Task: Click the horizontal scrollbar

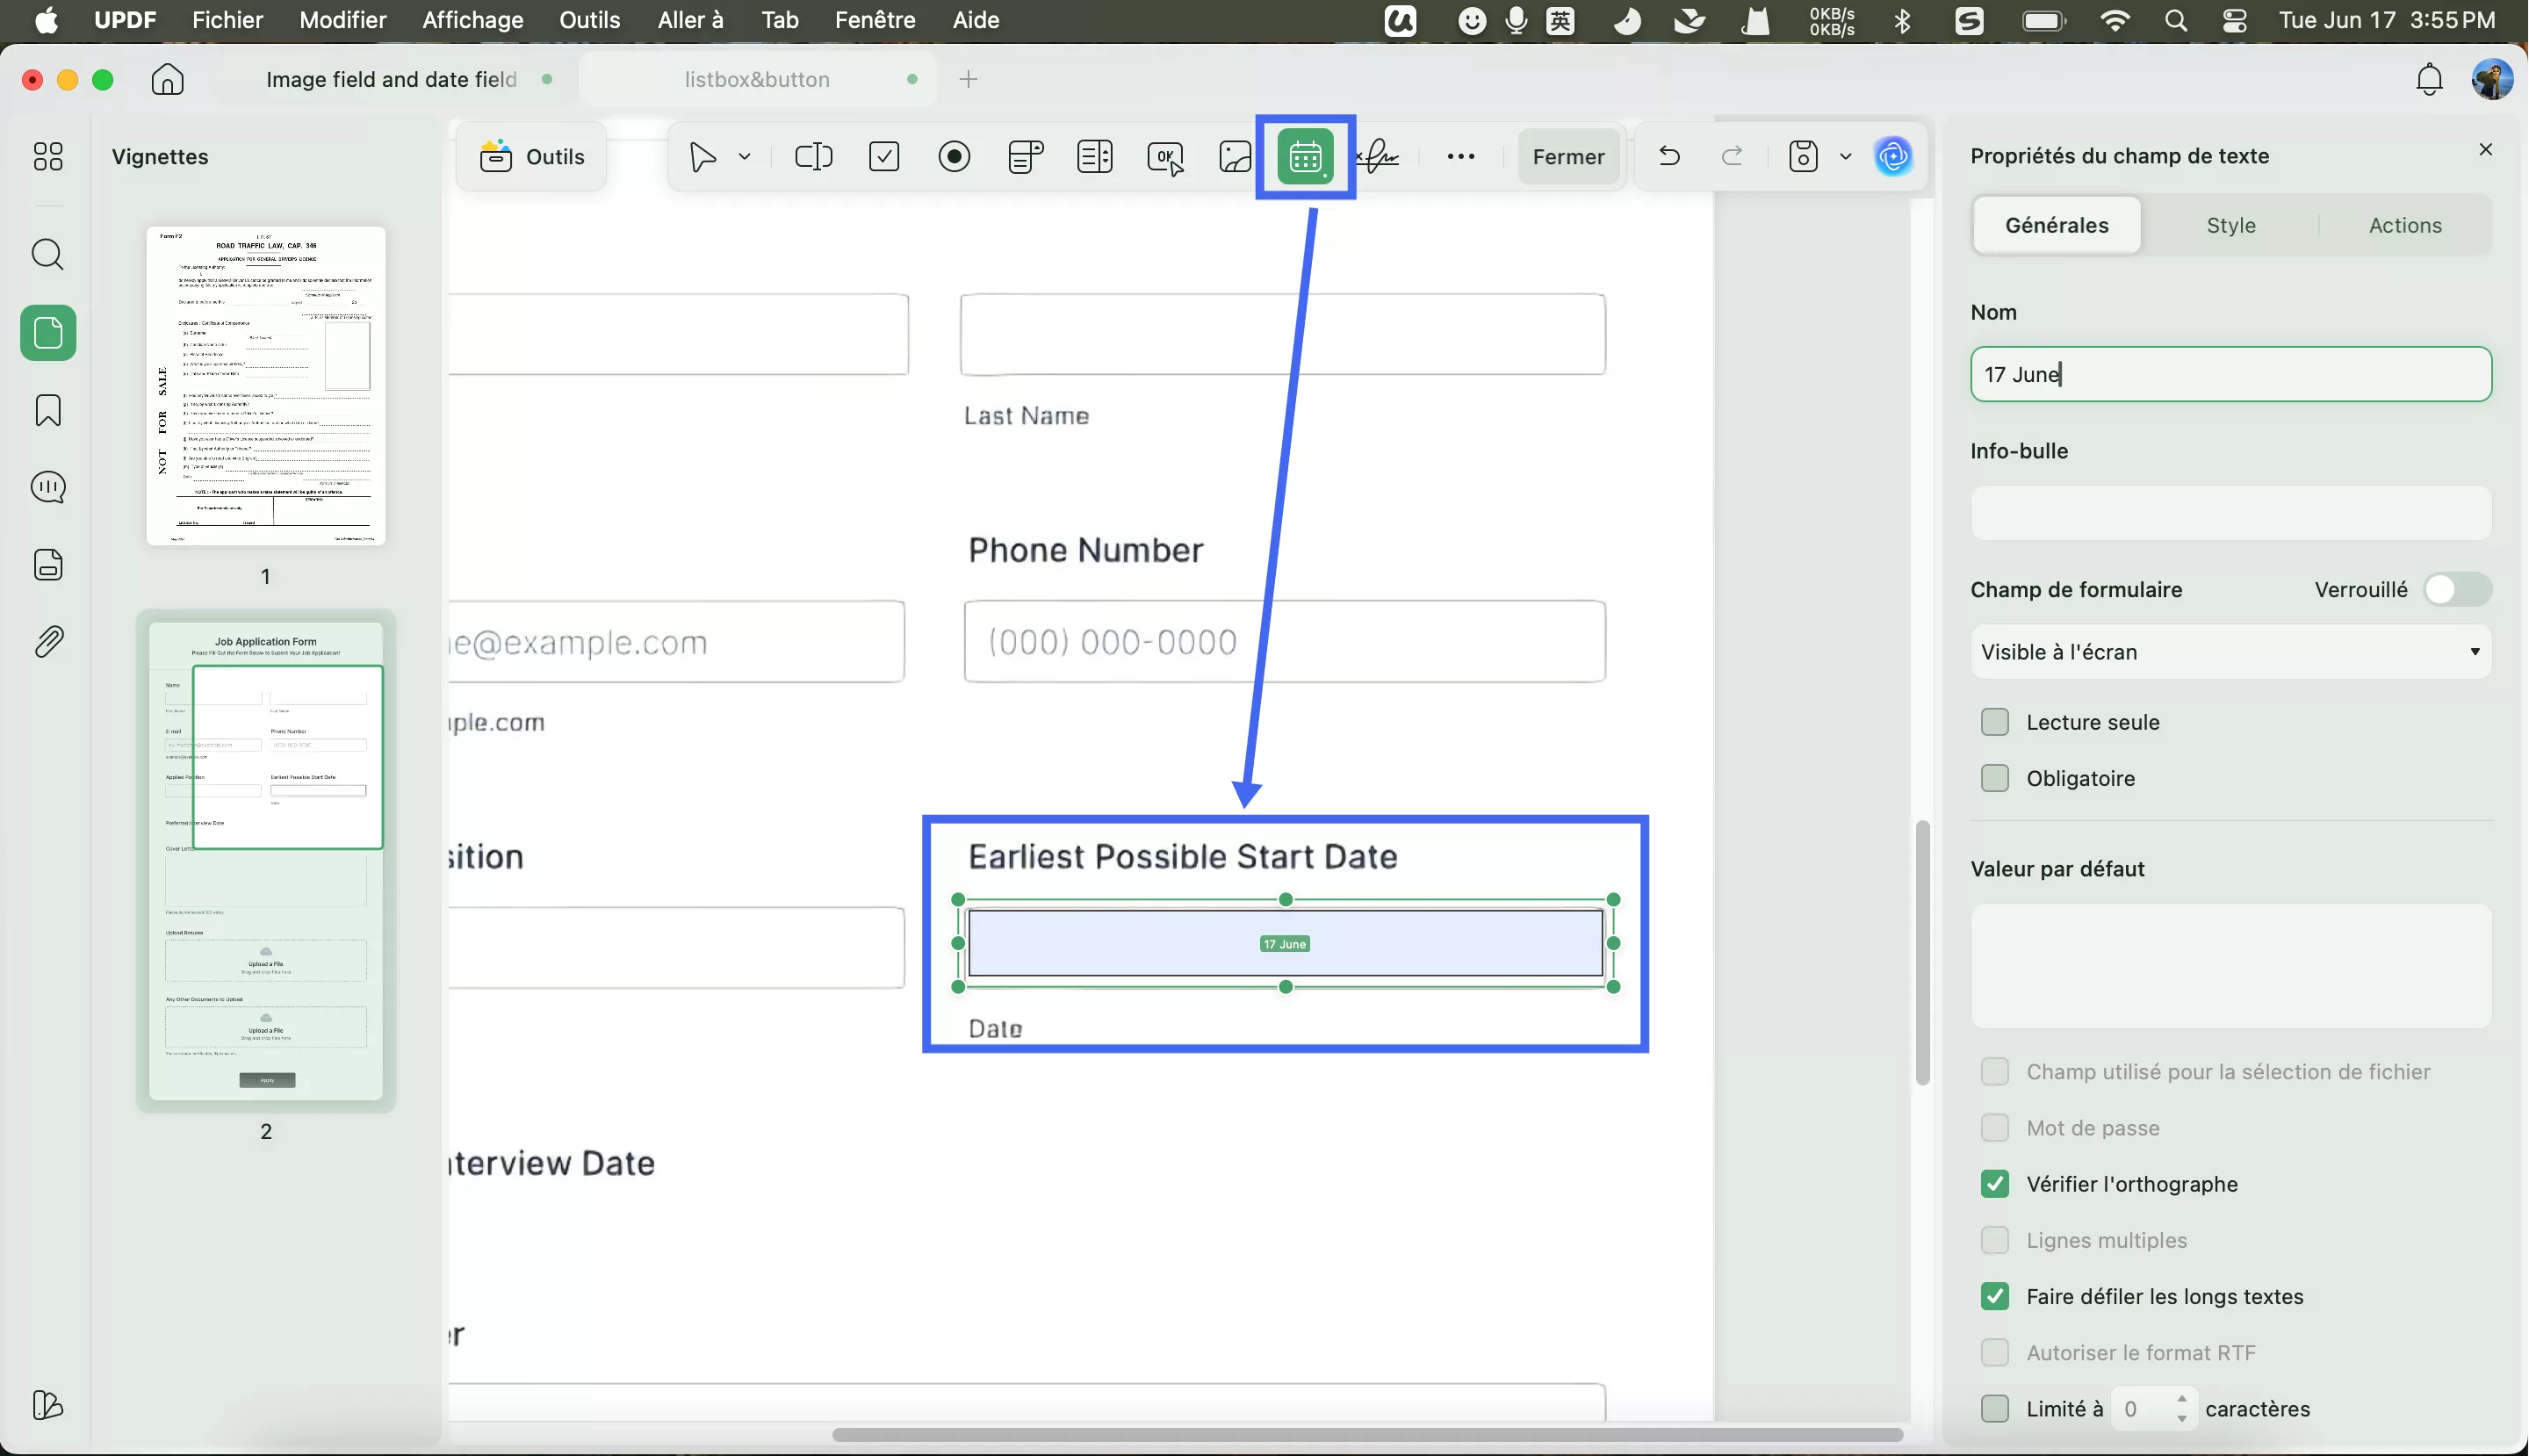Action: [1366, 1434]
